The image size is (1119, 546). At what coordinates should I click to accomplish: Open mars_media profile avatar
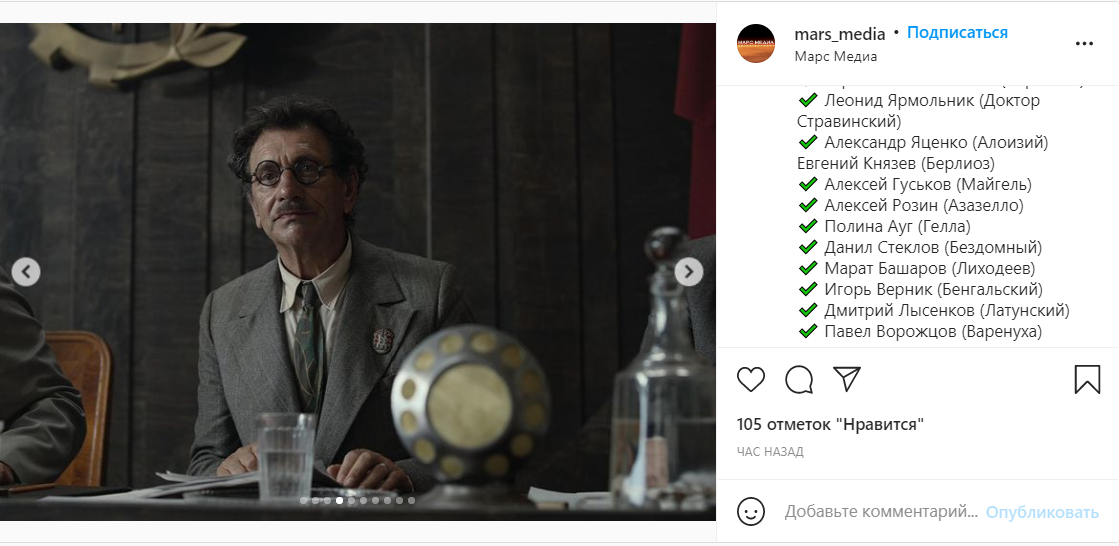[x=756, y=44]
